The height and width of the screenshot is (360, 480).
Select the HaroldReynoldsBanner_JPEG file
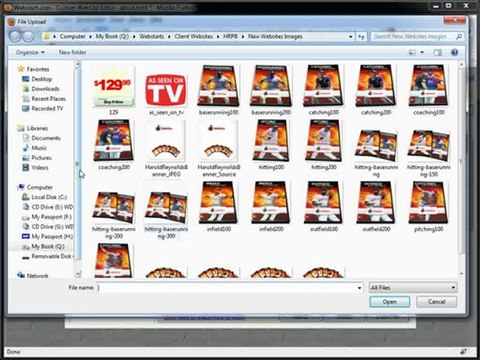(x=166, y=149)
